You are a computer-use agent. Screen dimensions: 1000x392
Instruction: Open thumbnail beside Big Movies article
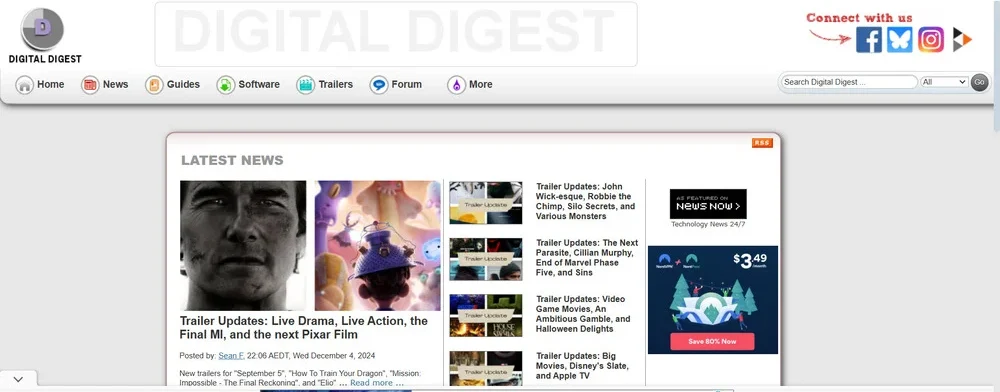coord(485,368)
